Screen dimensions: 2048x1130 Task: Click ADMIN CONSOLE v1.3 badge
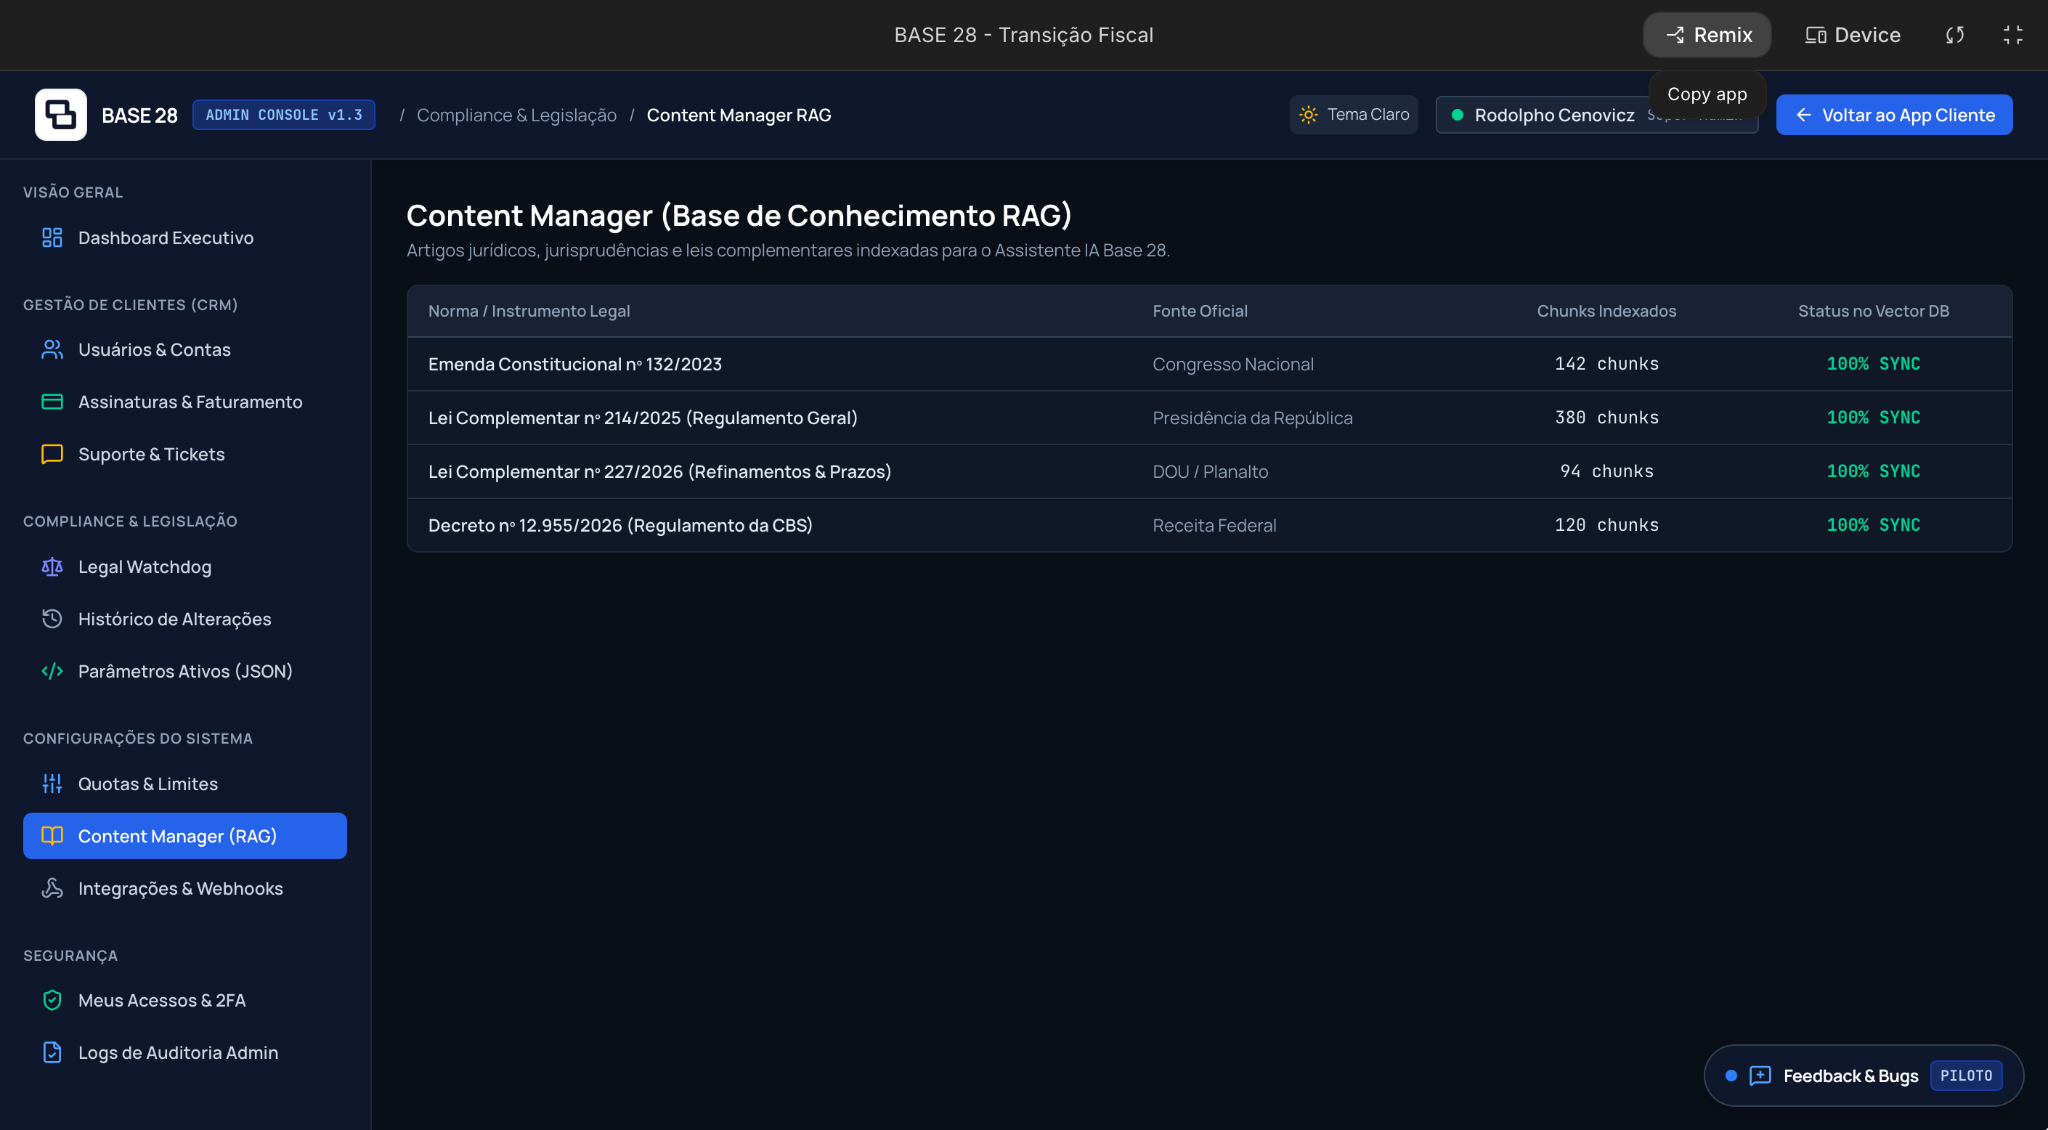[284, 115]
